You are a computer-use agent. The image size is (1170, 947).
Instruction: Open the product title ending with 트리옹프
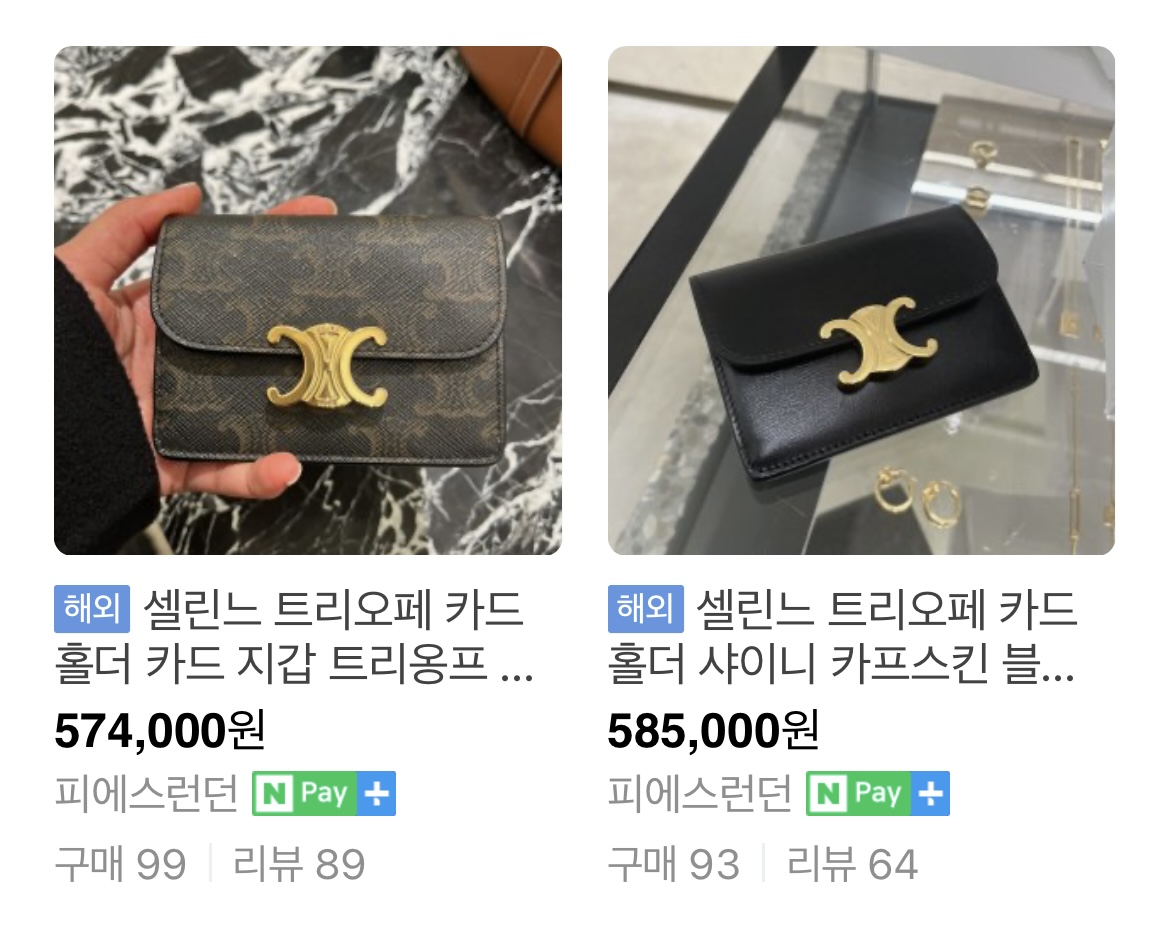click(294, 637)
